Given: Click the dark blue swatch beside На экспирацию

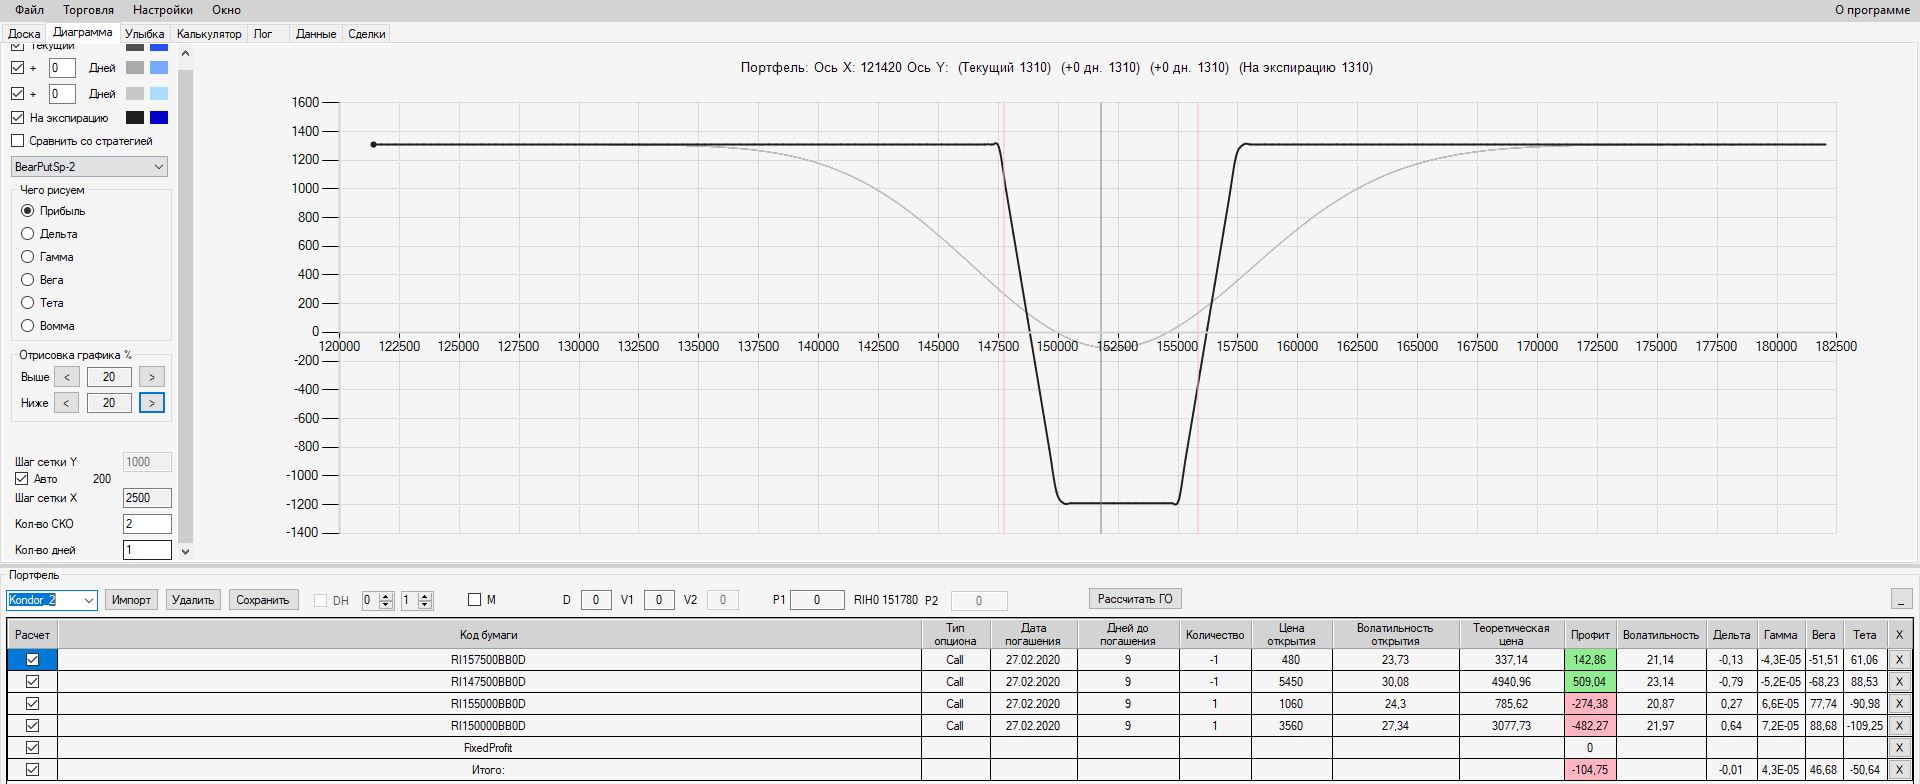Looking at the screenshot, I should point(159,118).
